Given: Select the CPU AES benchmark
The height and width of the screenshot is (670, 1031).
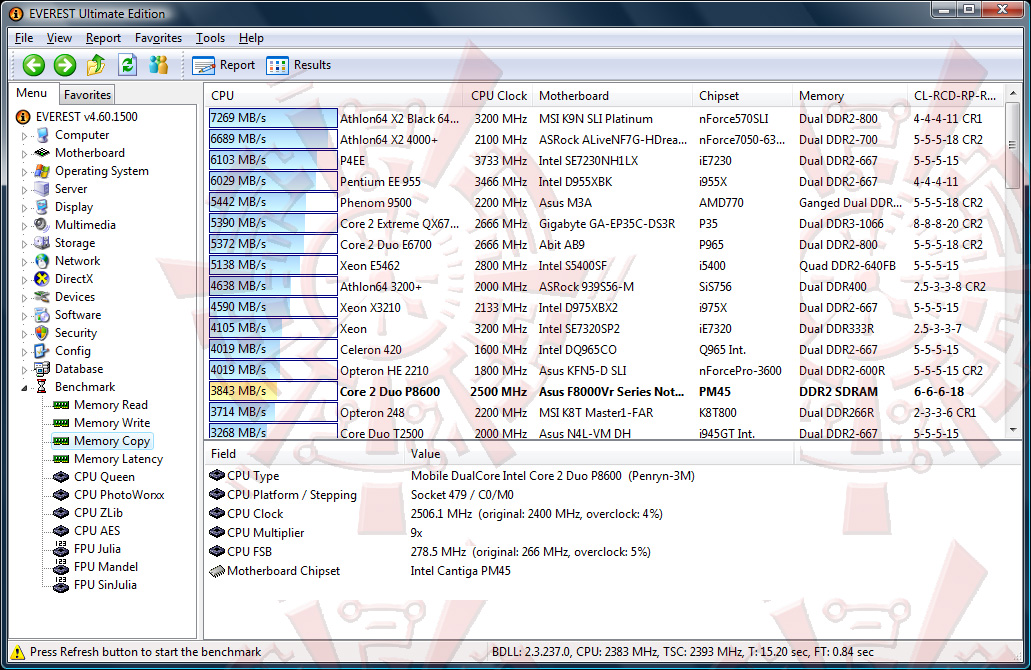Looking at the screenshot, I should tap(97, 531).
